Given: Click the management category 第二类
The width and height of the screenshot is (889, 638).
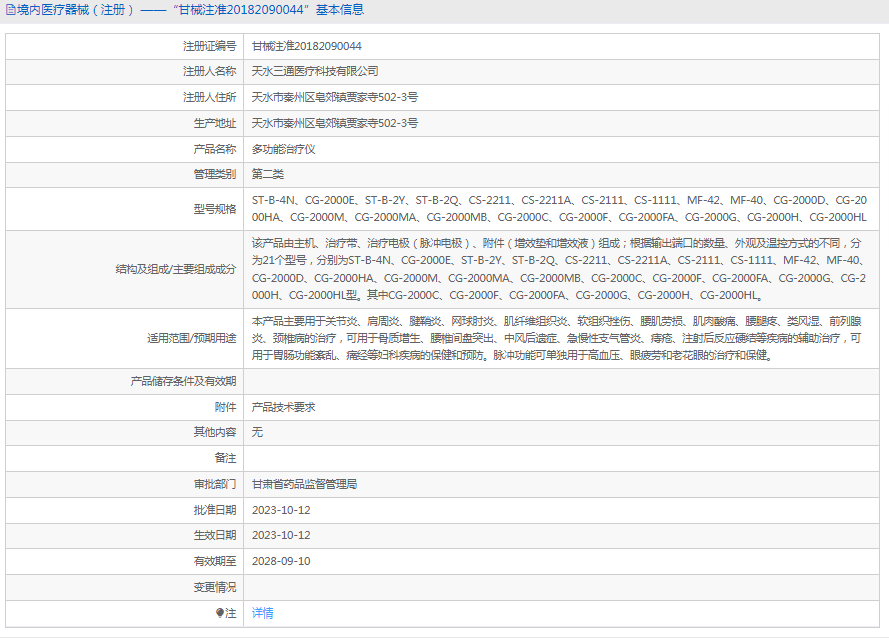Looking at the screenshot, I should coord(268,174).
